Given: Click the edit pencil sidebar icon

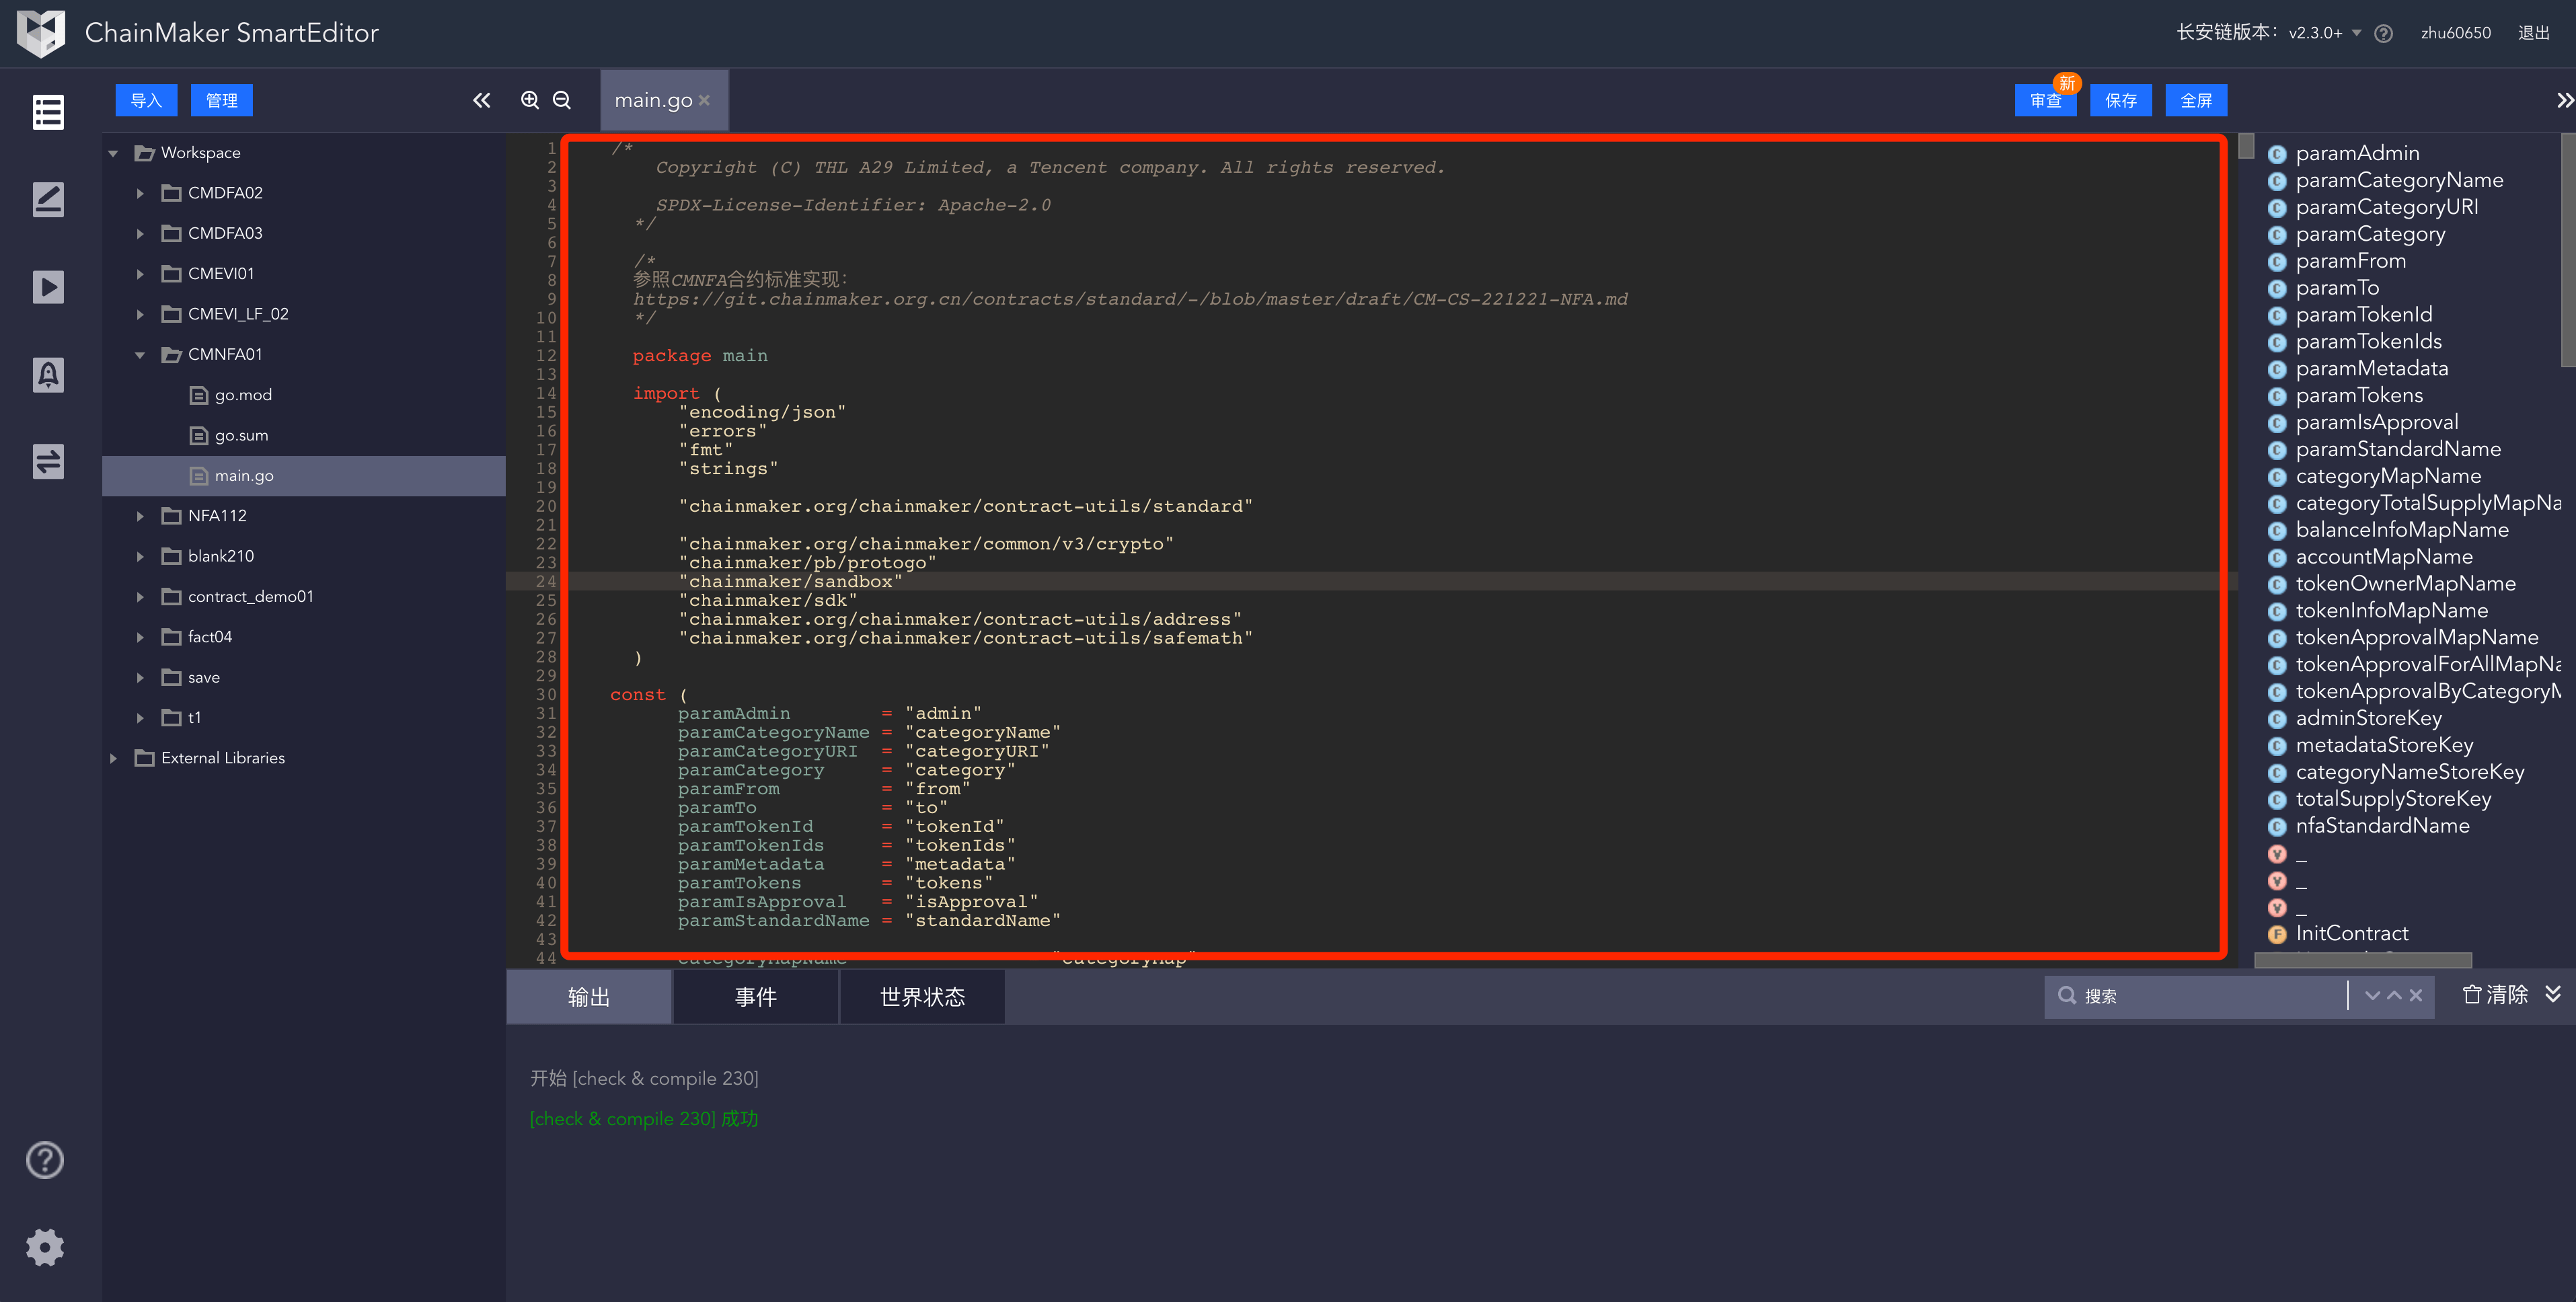Looking at the screenshot, I should [x=48, y=200].
